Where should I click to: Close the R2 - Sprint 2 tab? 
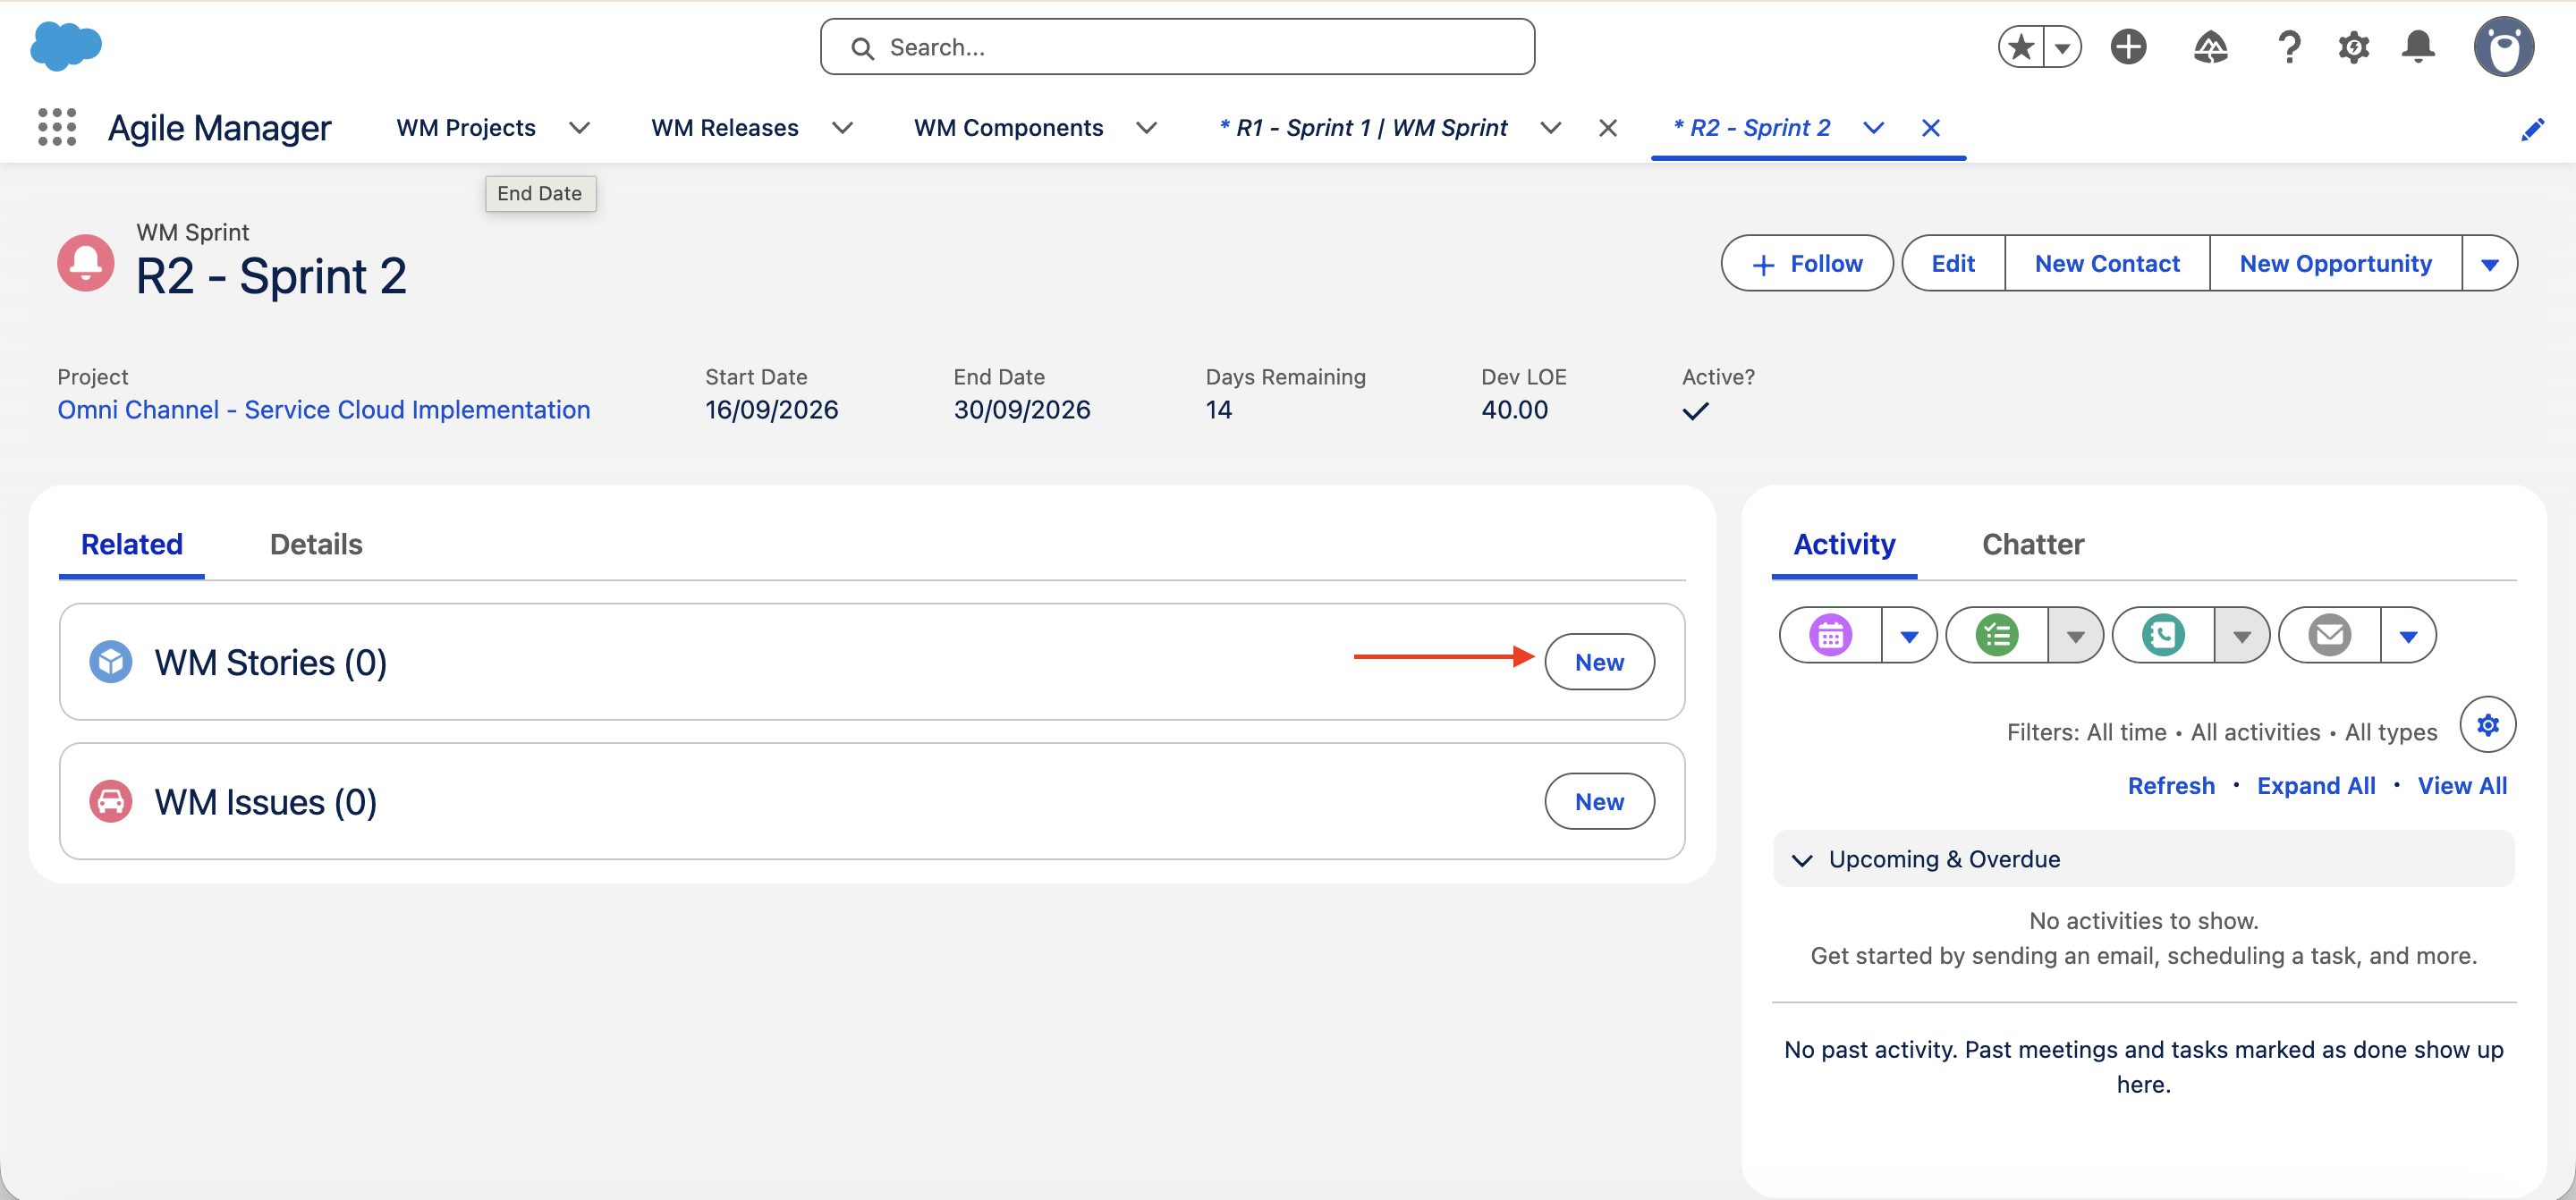pyautogui.click(x=1931, y=128)
